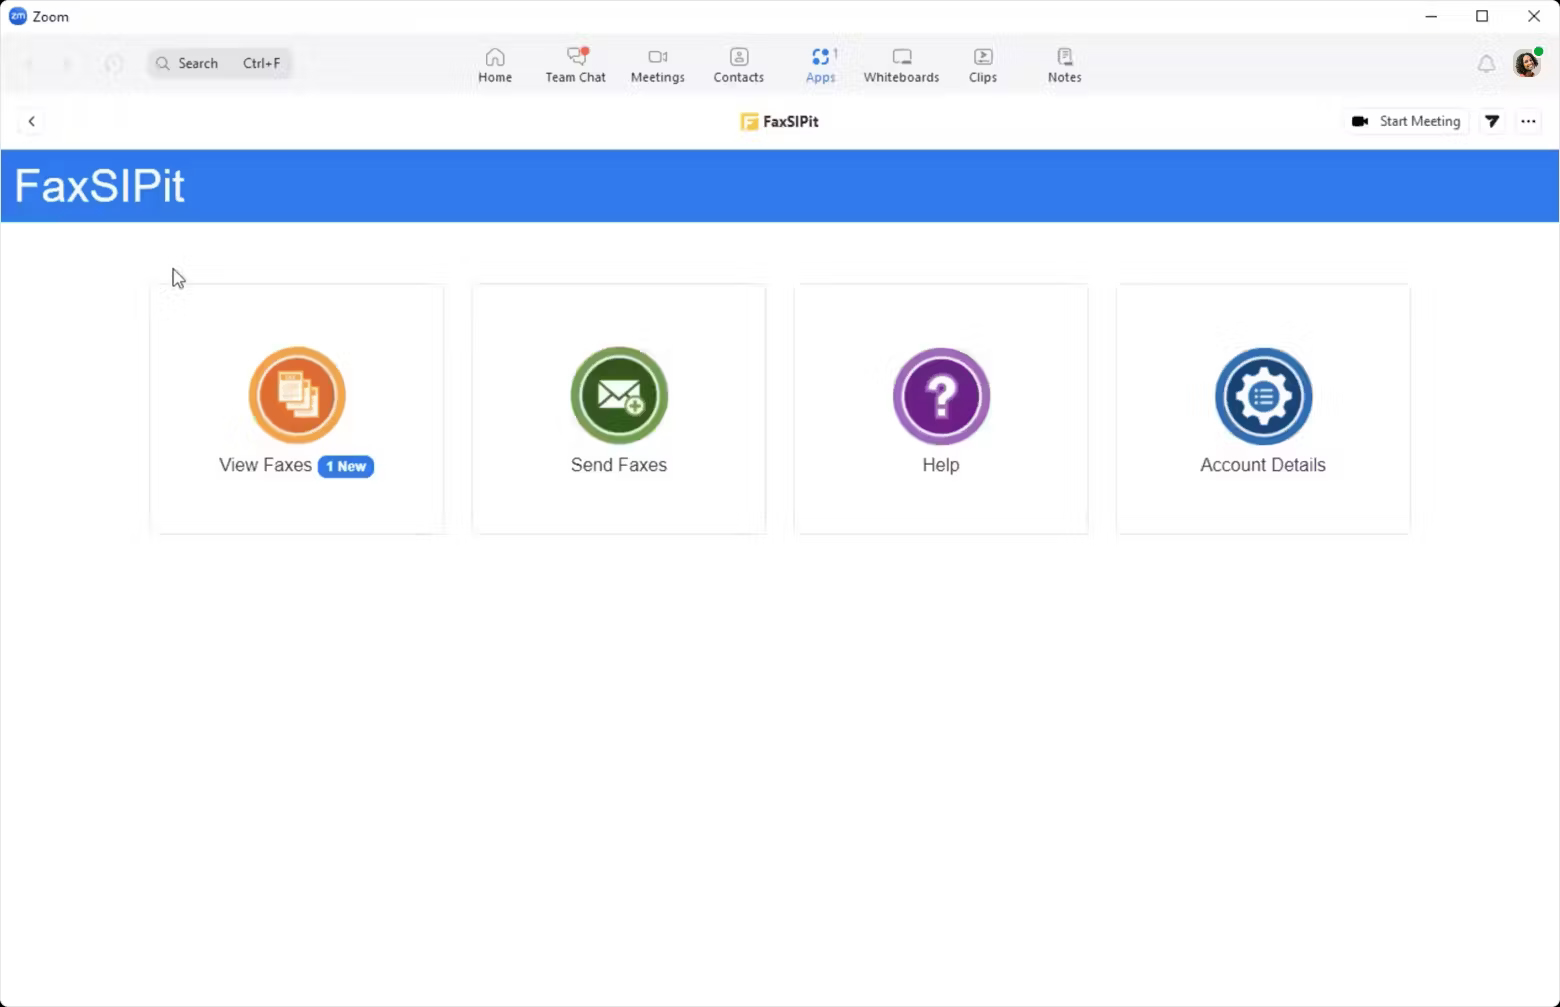
Task: Open your profile avatar menu
Action: (1526, 63)
